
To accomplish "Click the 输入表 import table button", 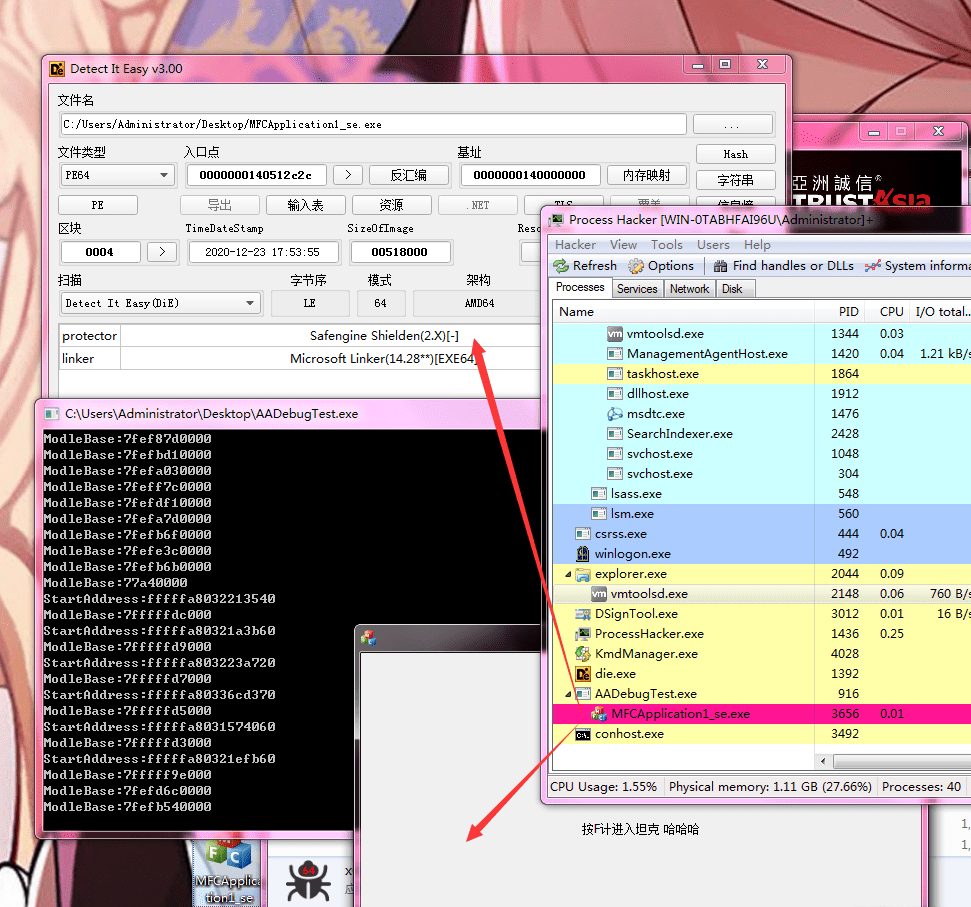I will pyautogui.click(x=306, y=205).
